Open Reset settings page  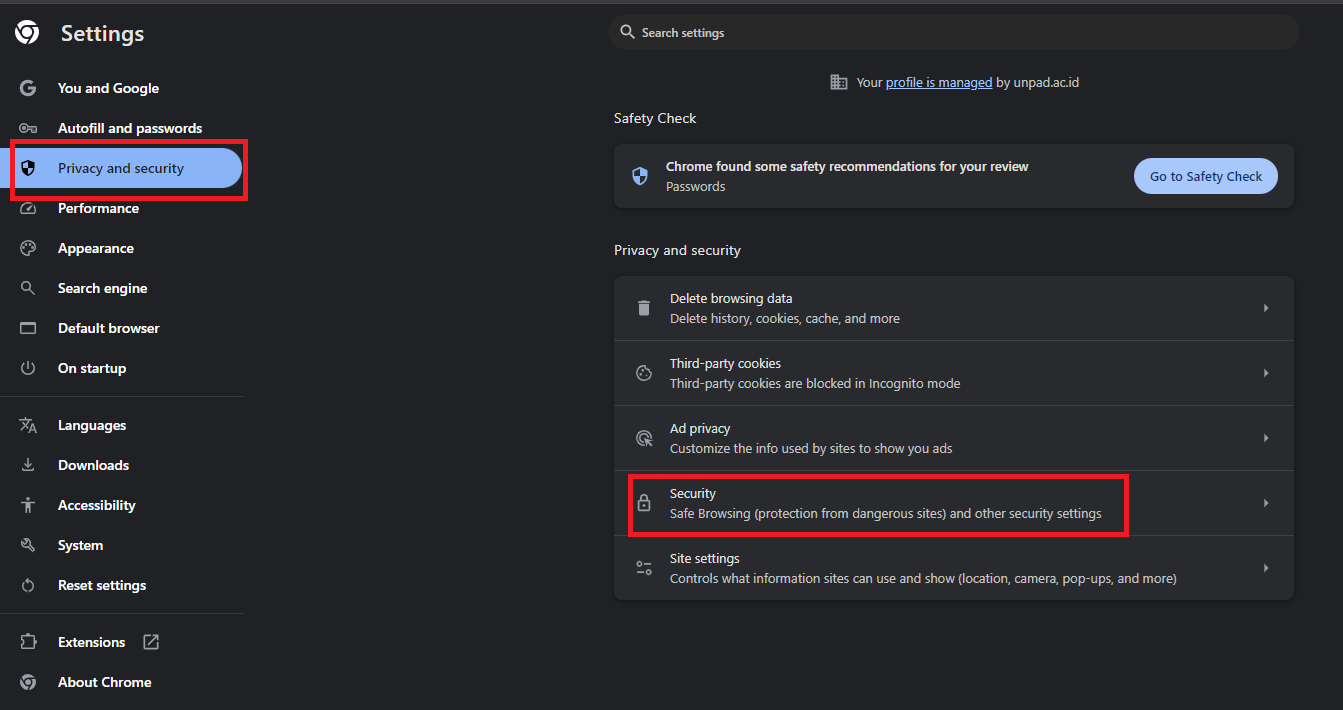[102, 585]
